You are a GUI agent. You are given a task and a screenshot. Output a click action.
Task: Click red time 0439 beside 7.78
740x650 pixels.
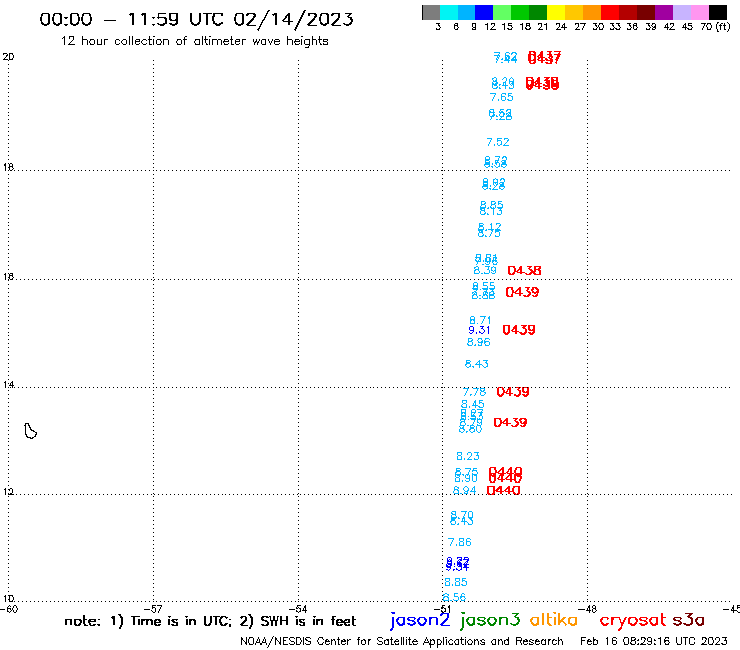pos(513,392)
